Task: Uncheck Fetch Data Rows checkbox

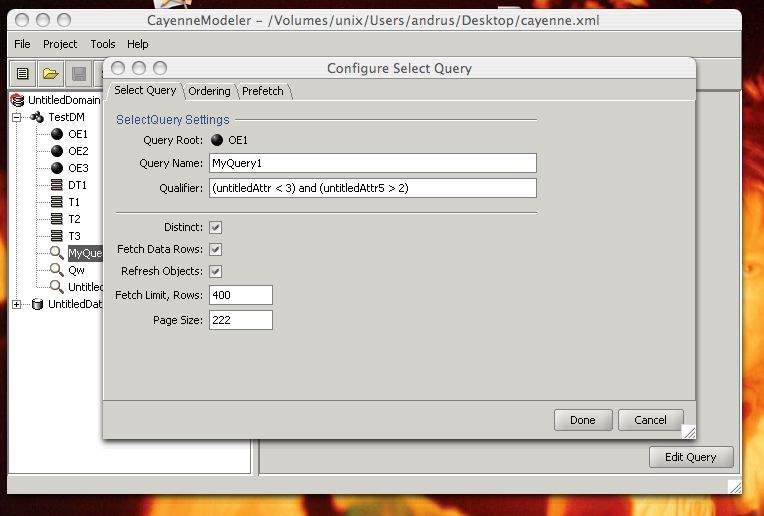Action: (215, 250)
